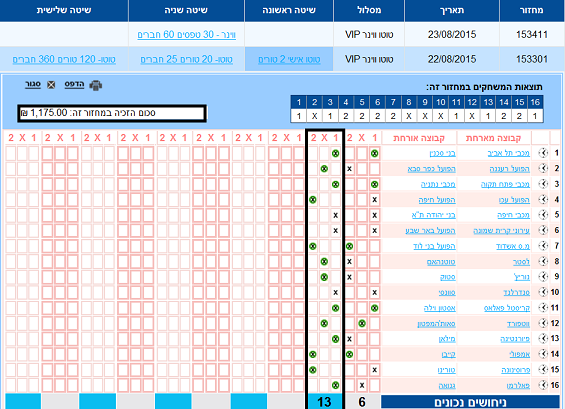Screen dimensions: 565x409
Task: Open the טוטו- 120 טורים 360 חברים link
Action: coord(64,59)
